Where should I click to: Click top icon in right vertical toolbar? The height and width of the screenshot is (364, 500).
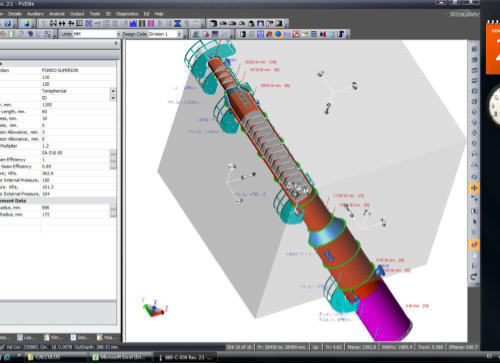[474, 49]
